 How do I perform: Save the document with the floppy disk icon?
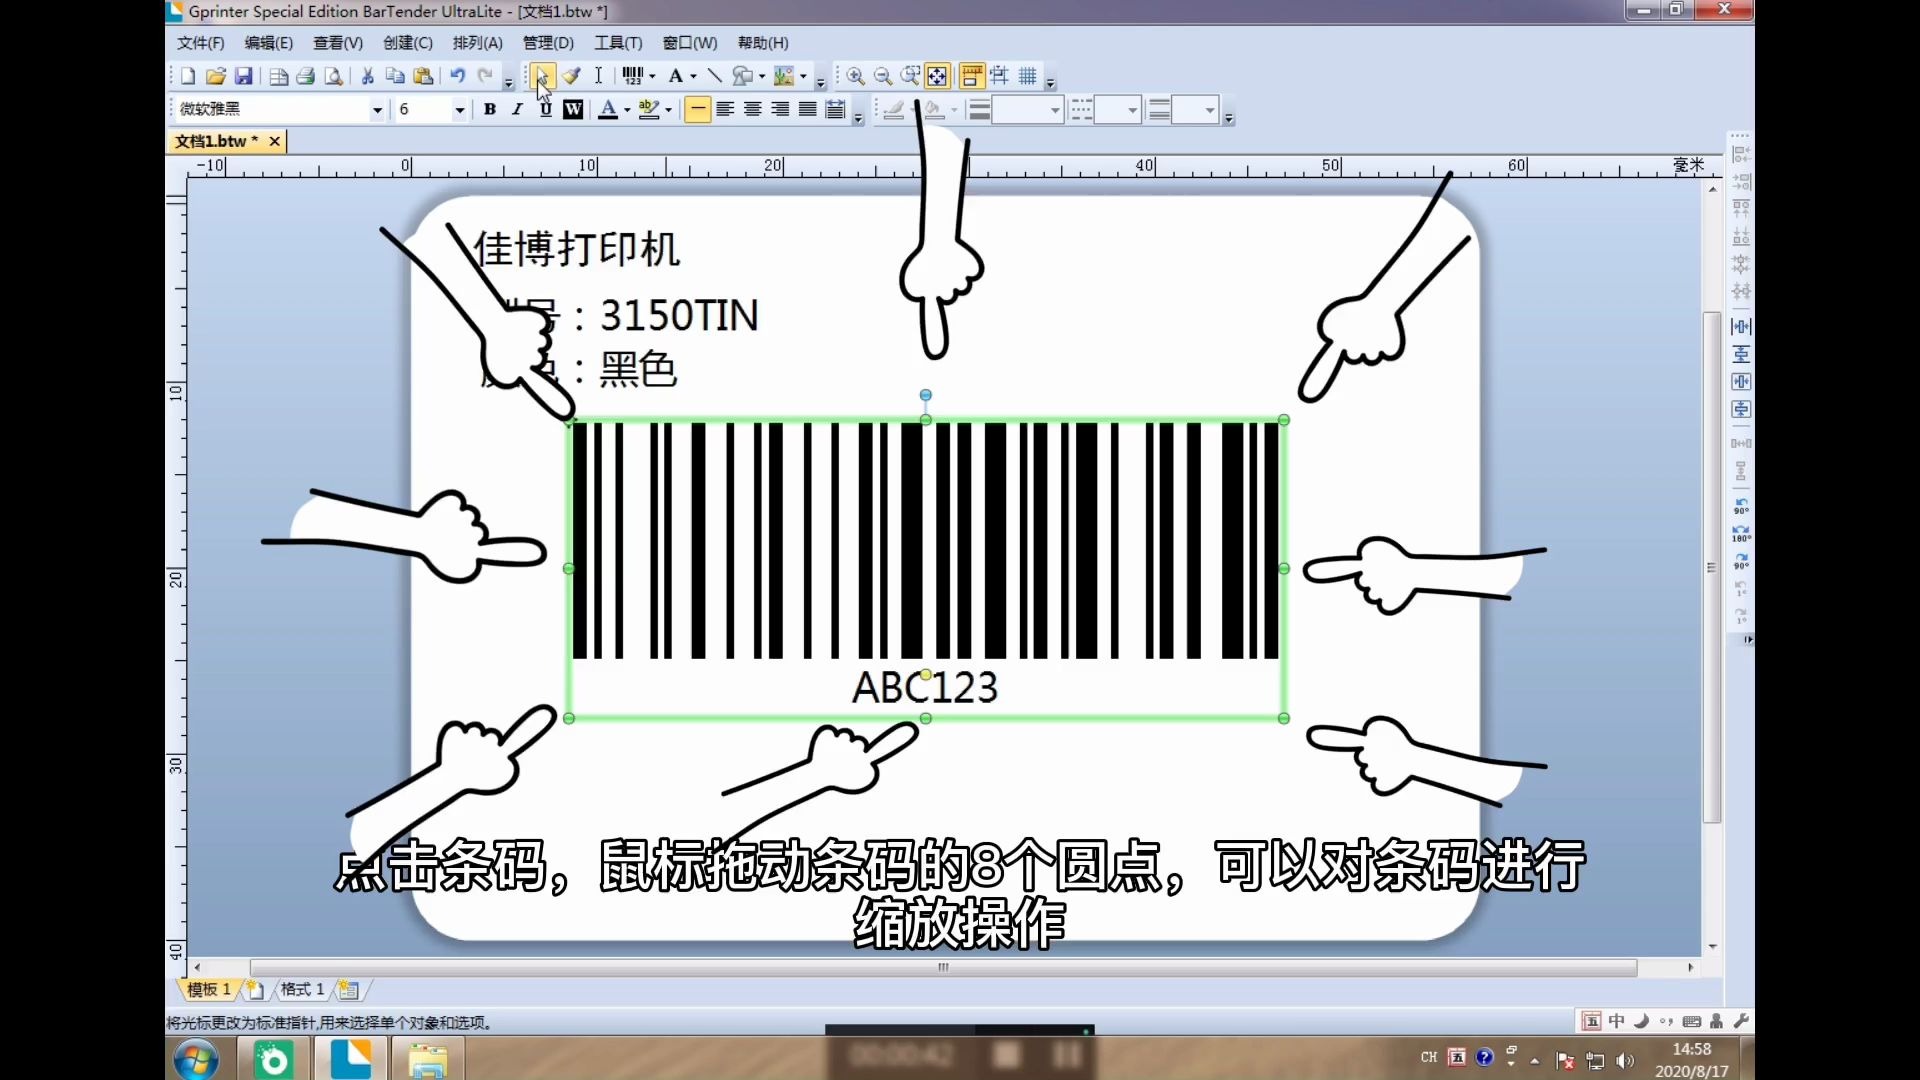click(x=243, y=76)
